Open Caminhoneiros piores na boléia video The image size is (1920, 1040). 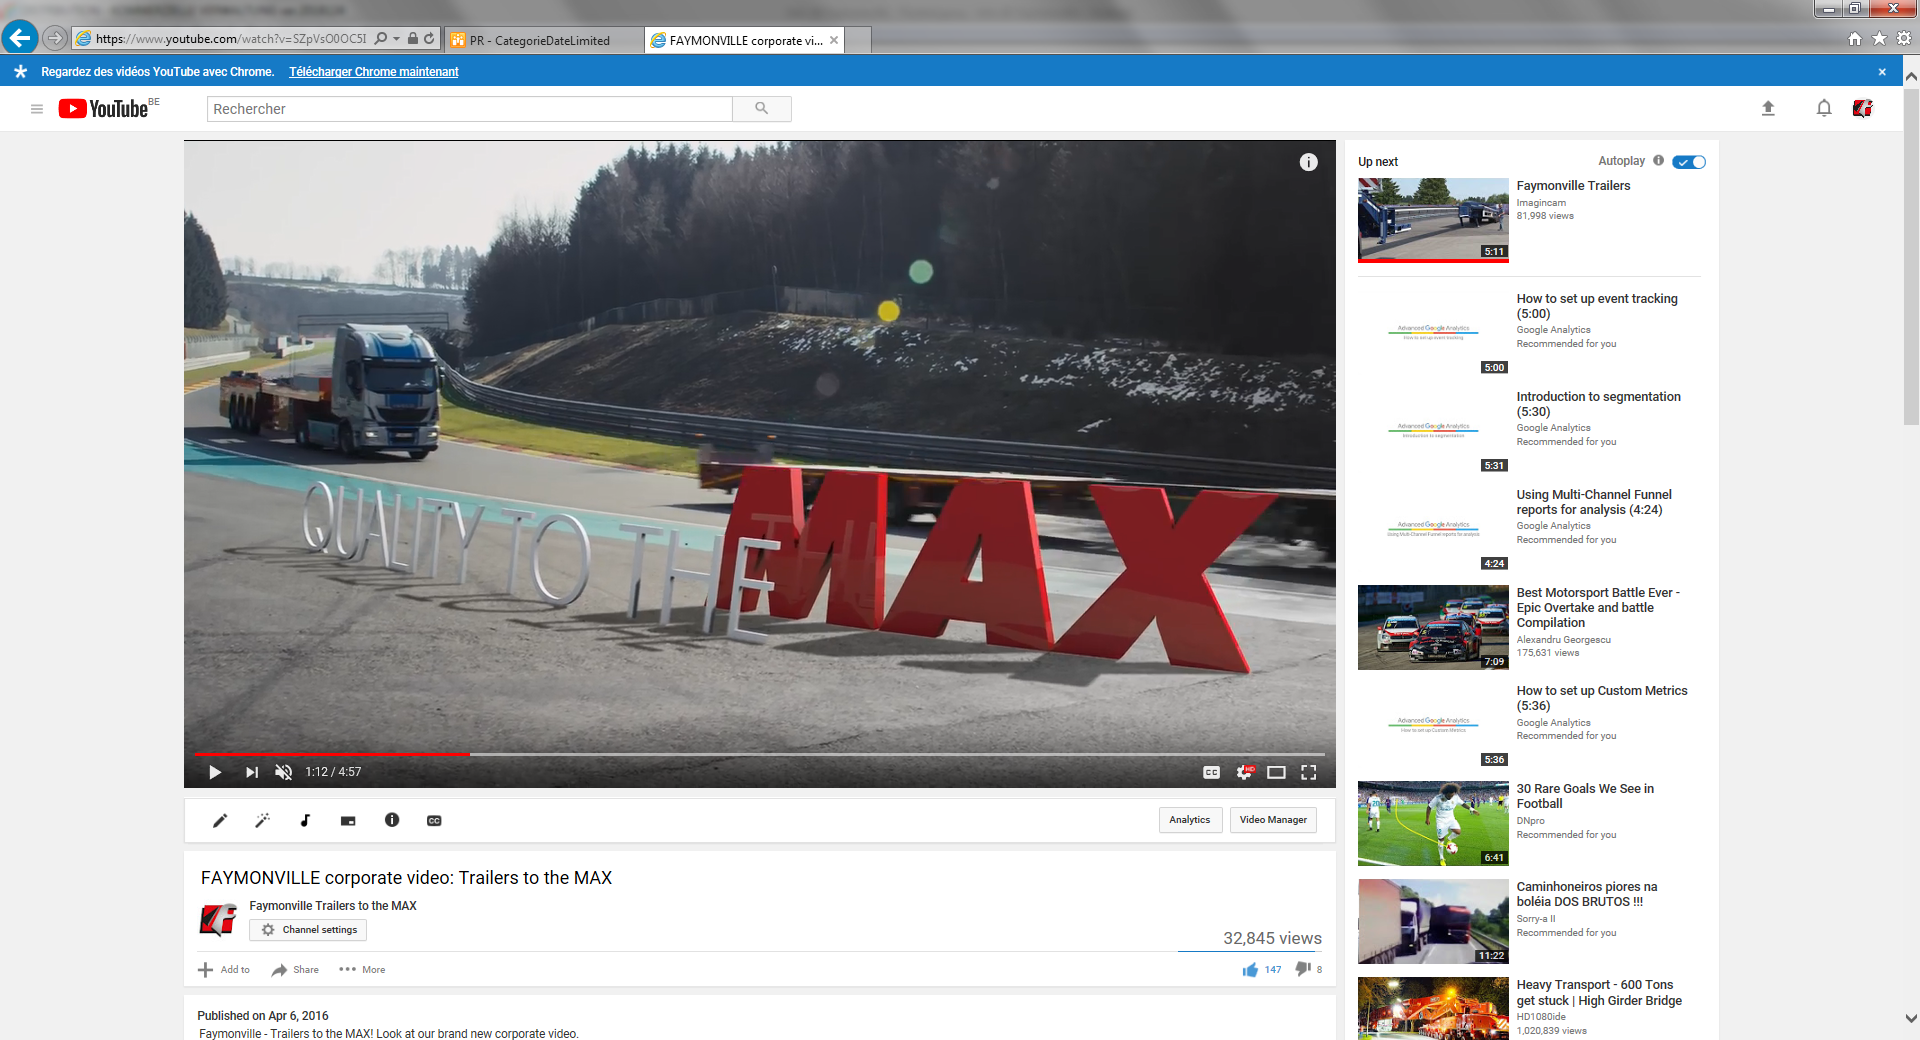click(x=1587, y=894)
